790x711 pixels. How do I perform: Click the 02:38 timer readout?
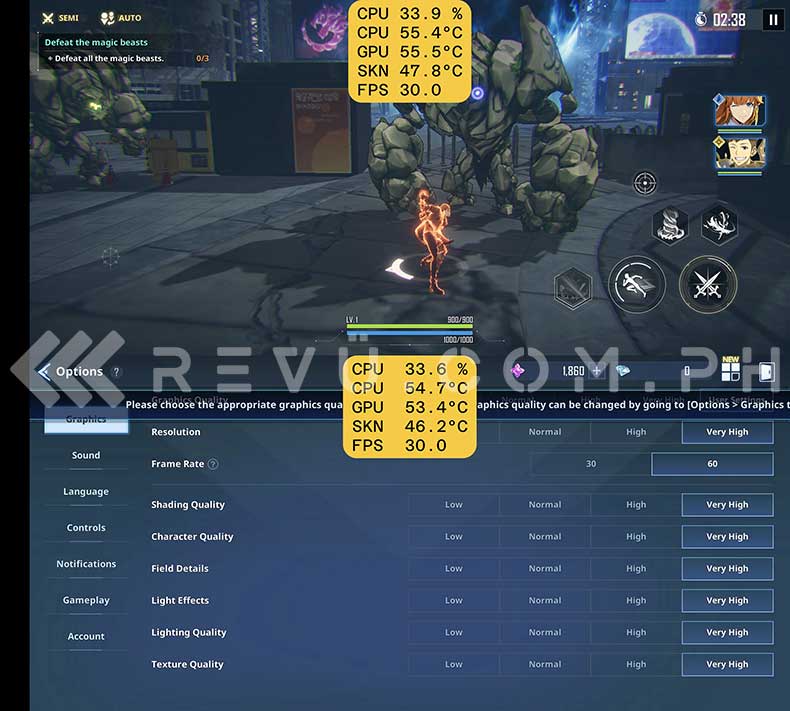pyautogui.click(x=729, y=20)
